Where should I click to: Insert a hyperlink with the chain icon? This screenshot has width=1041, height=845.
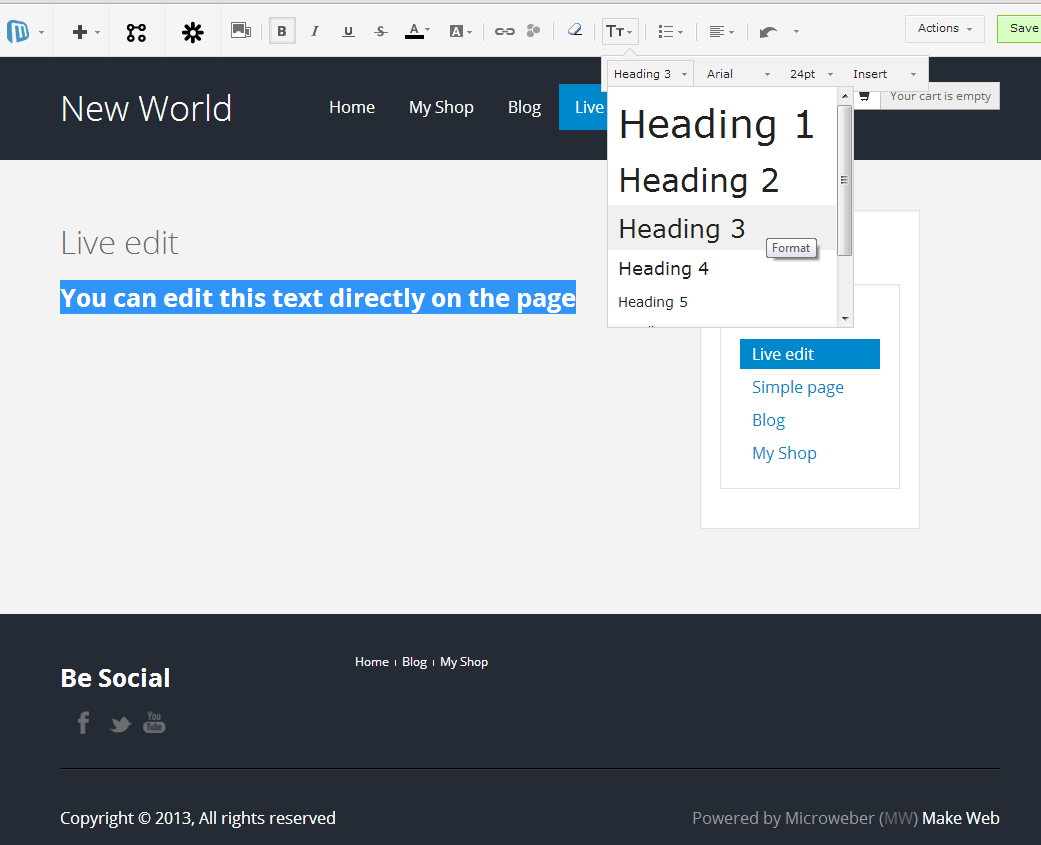click(504, 31)
